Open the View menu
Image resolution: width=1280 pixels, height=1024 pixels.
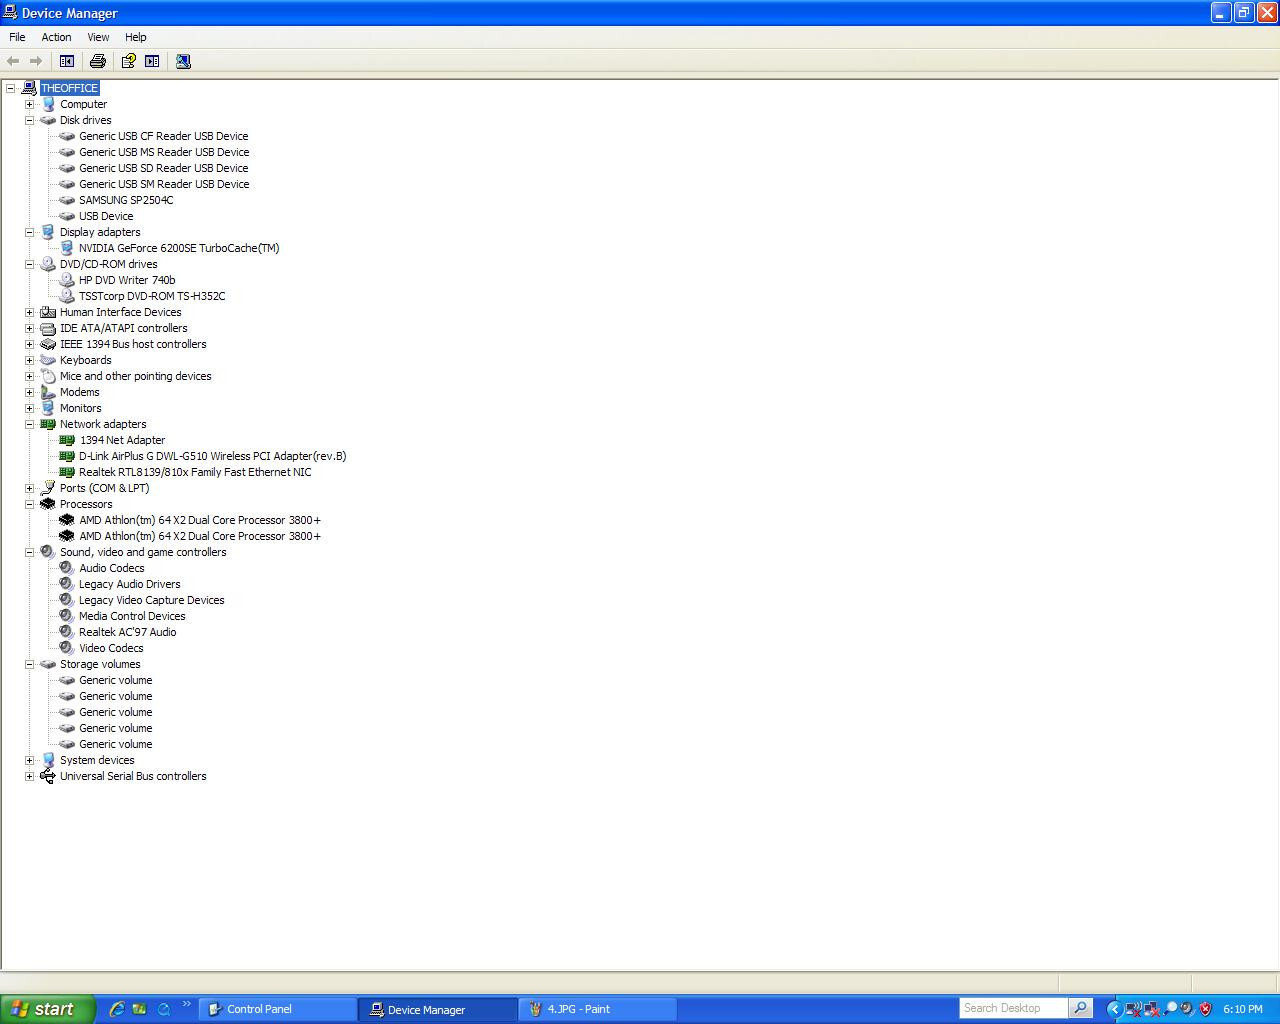click(x=98, y=37)
